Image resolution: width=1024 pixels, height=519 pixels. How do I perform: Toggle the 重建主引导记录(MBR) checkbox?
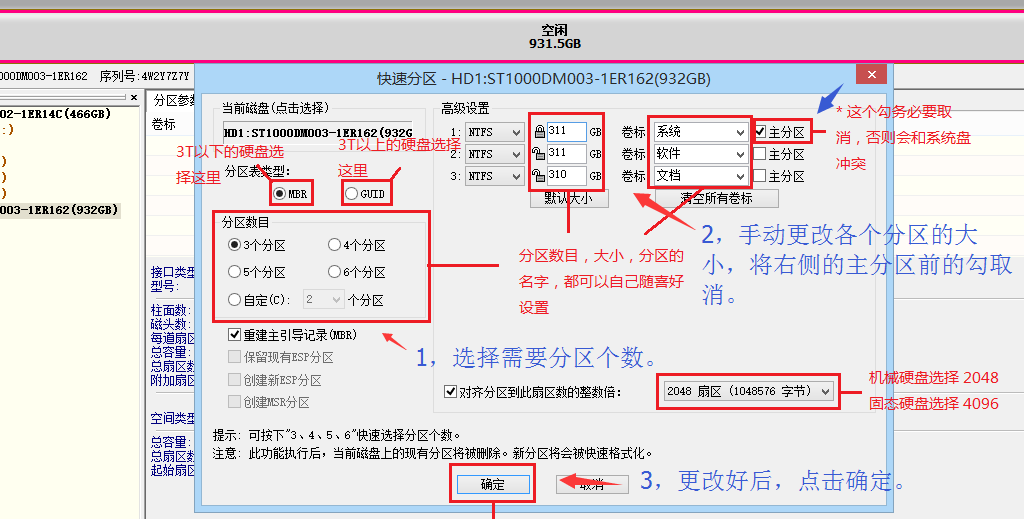[234, 335]
